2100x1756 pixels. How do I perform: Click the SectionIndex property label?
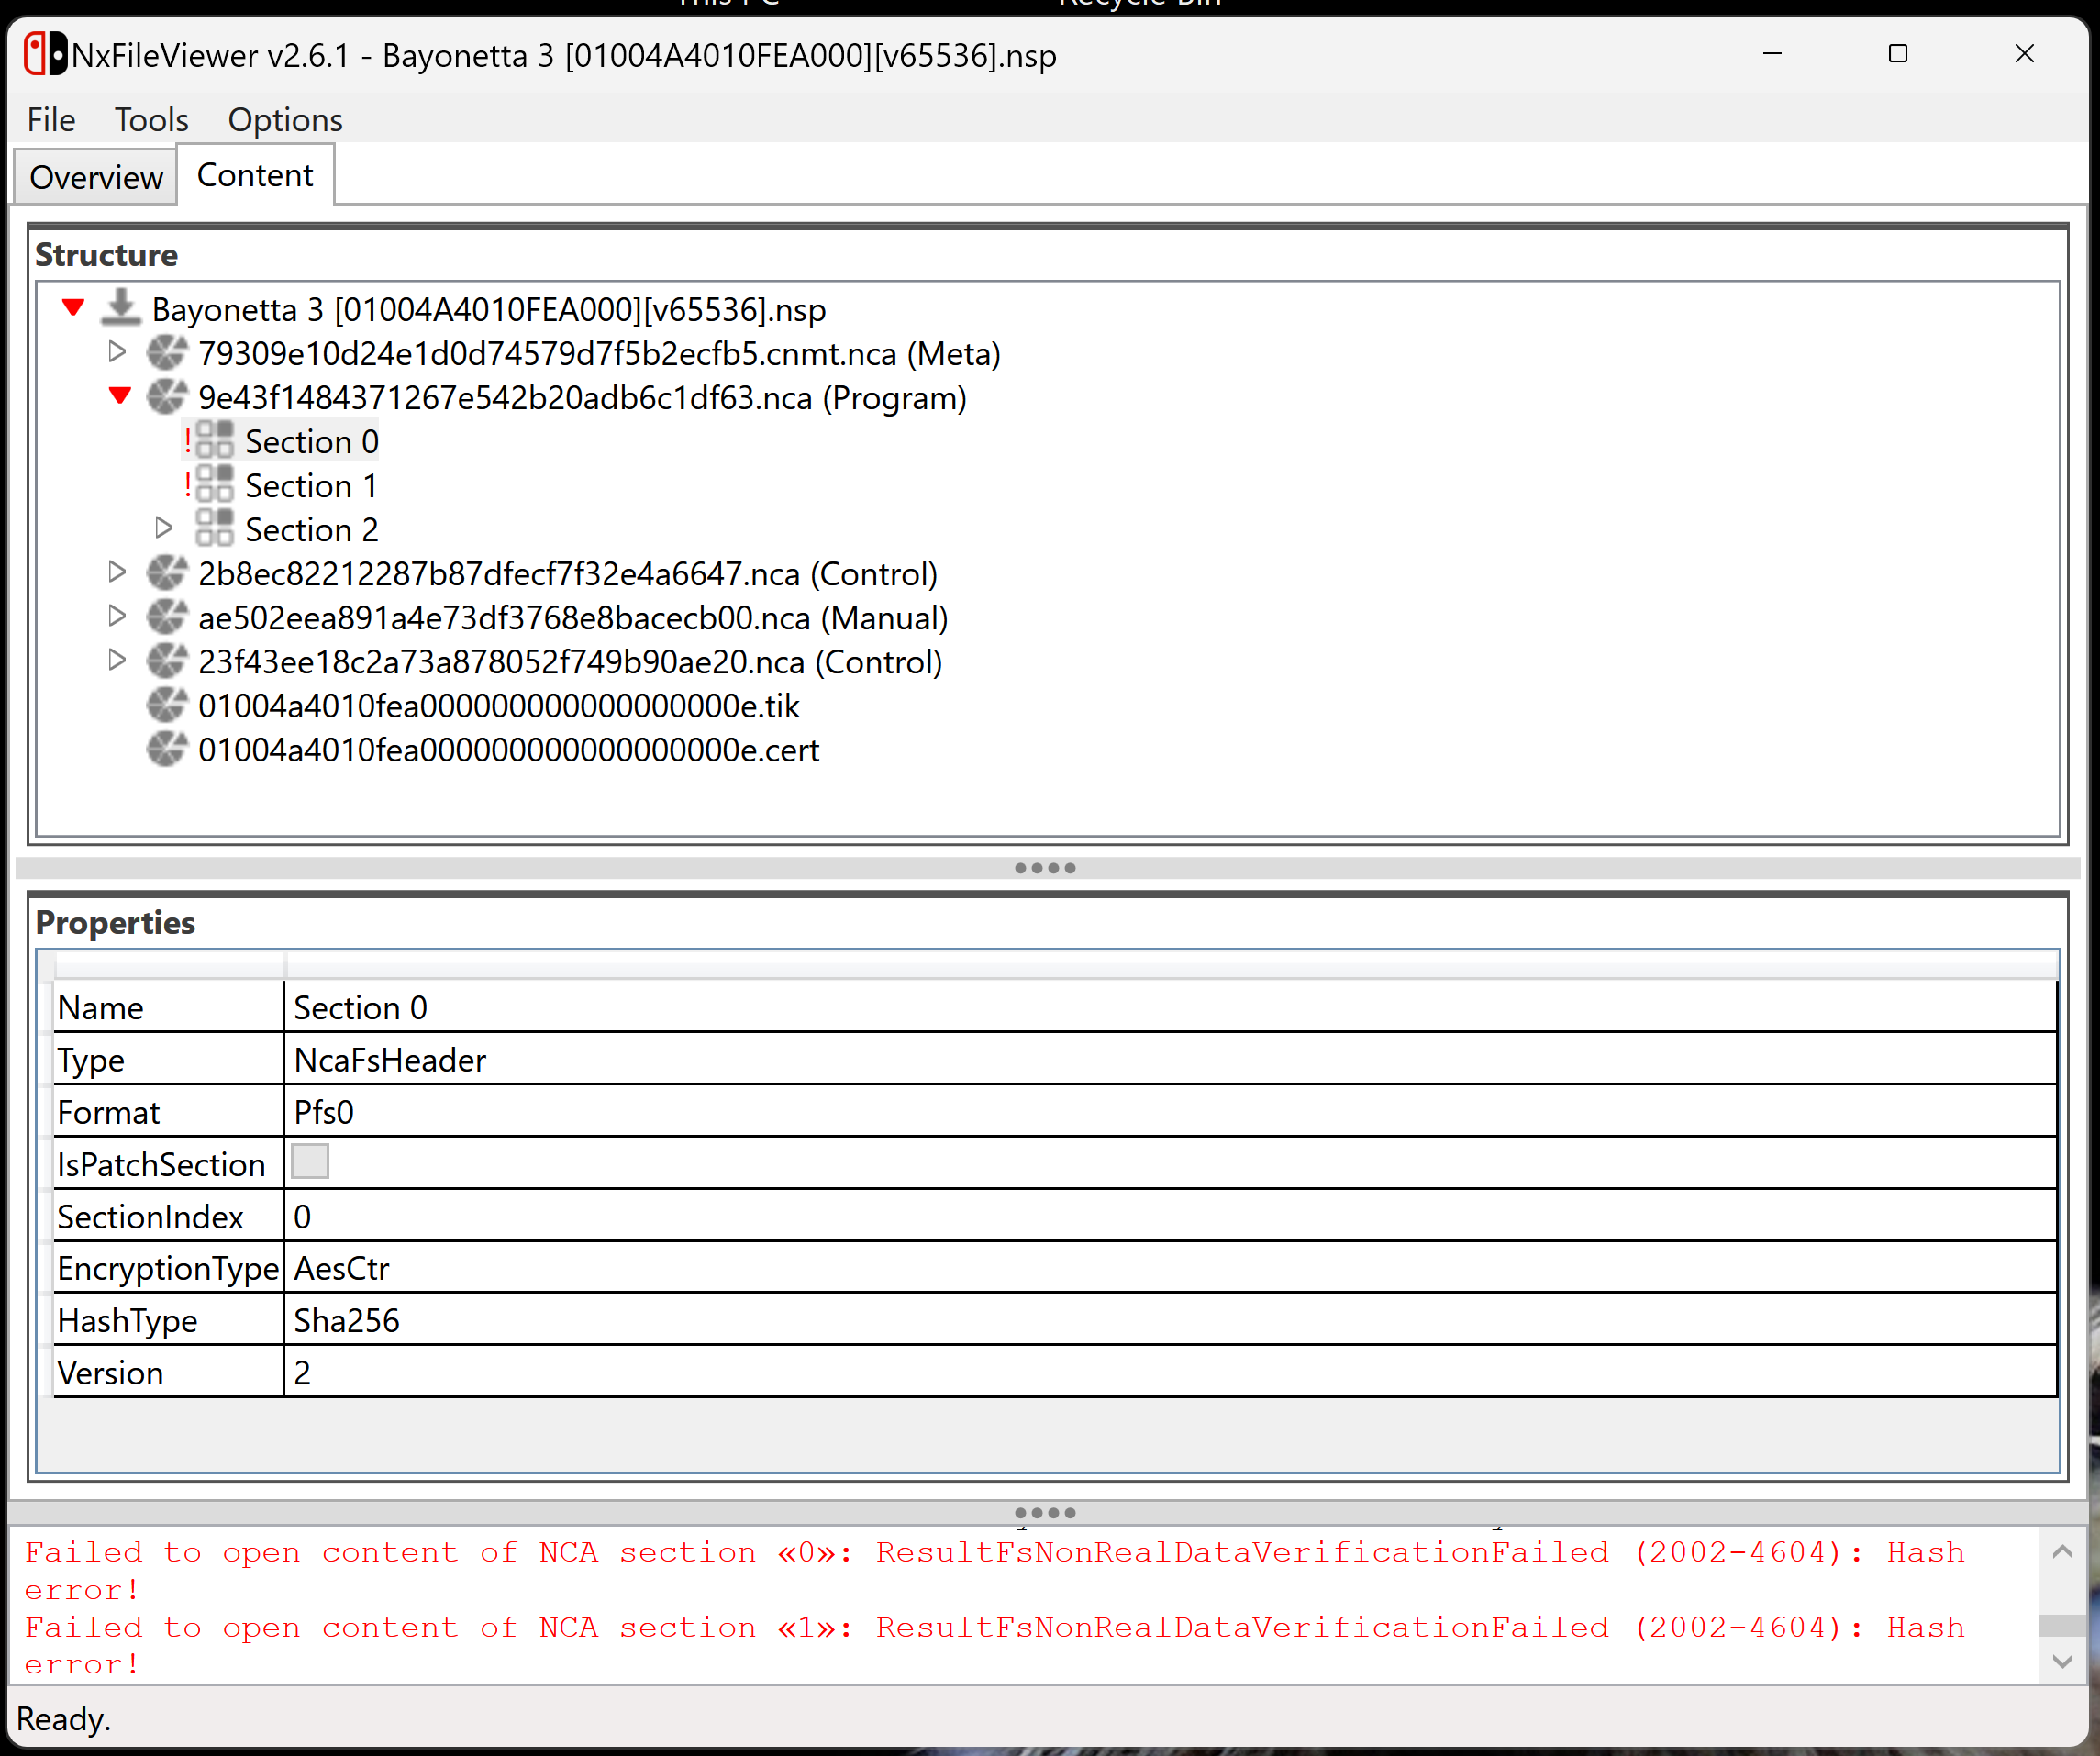pyautogui.click(x=150, y=1216)
